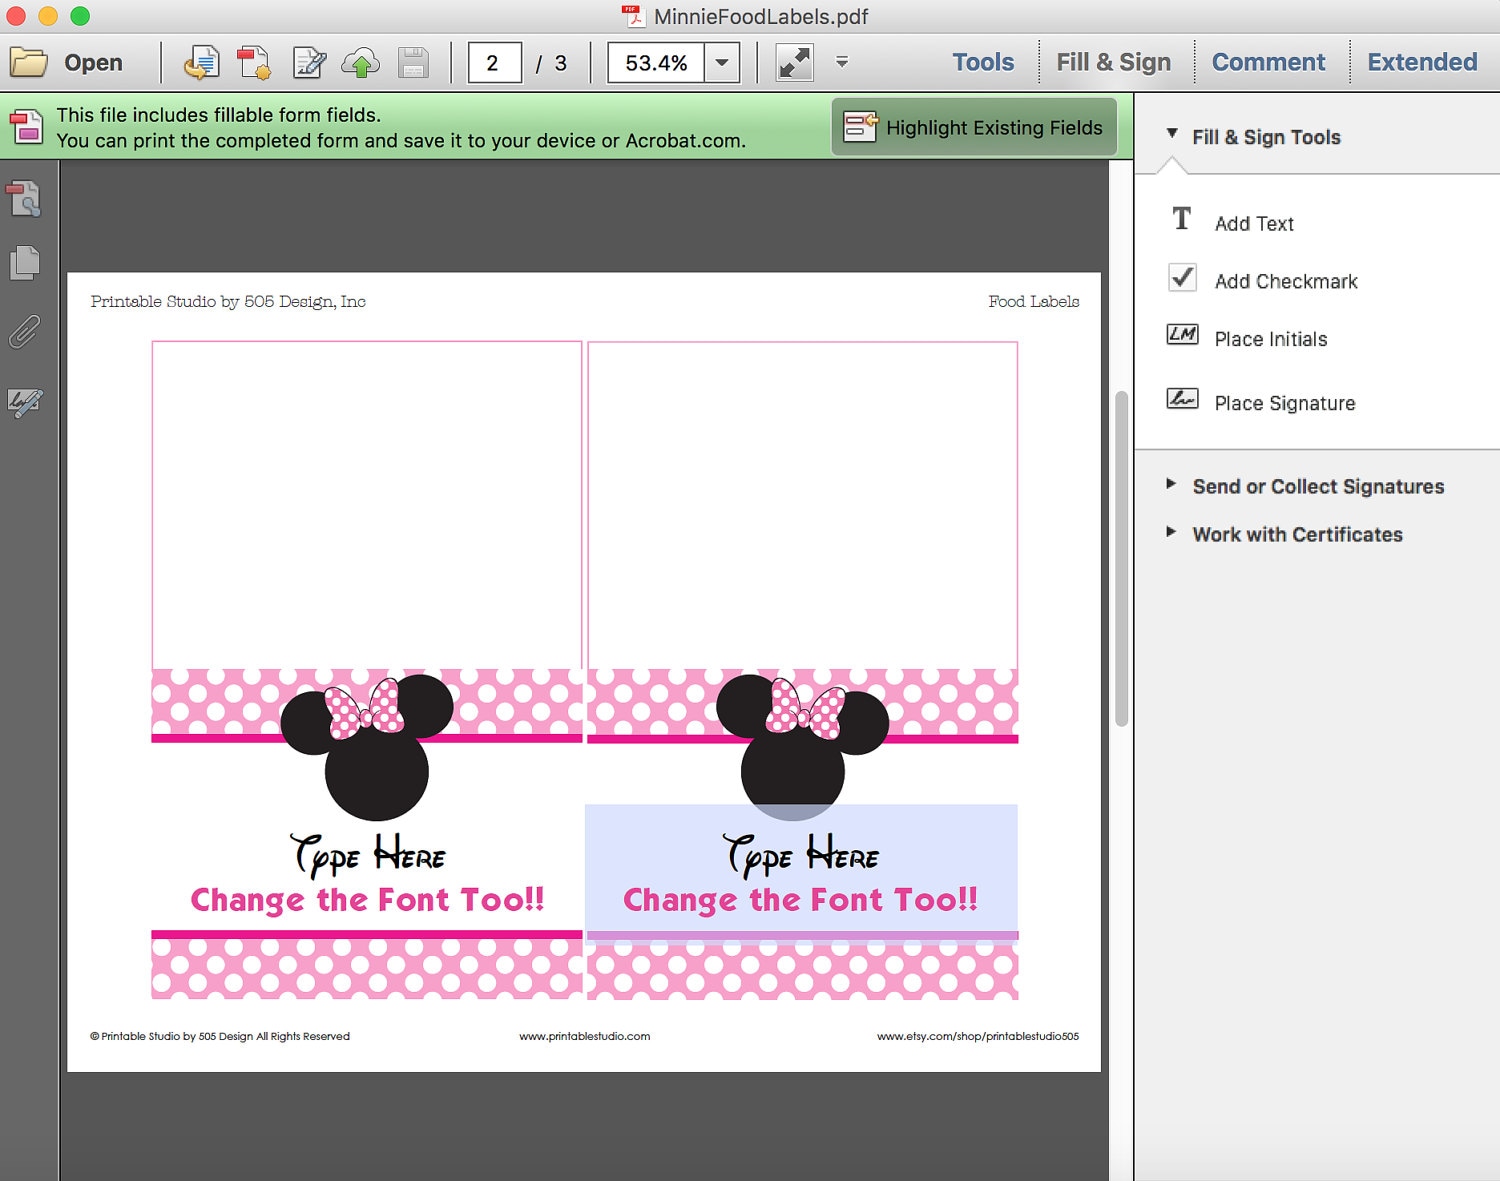Click the page number input field

pos(493,62)
